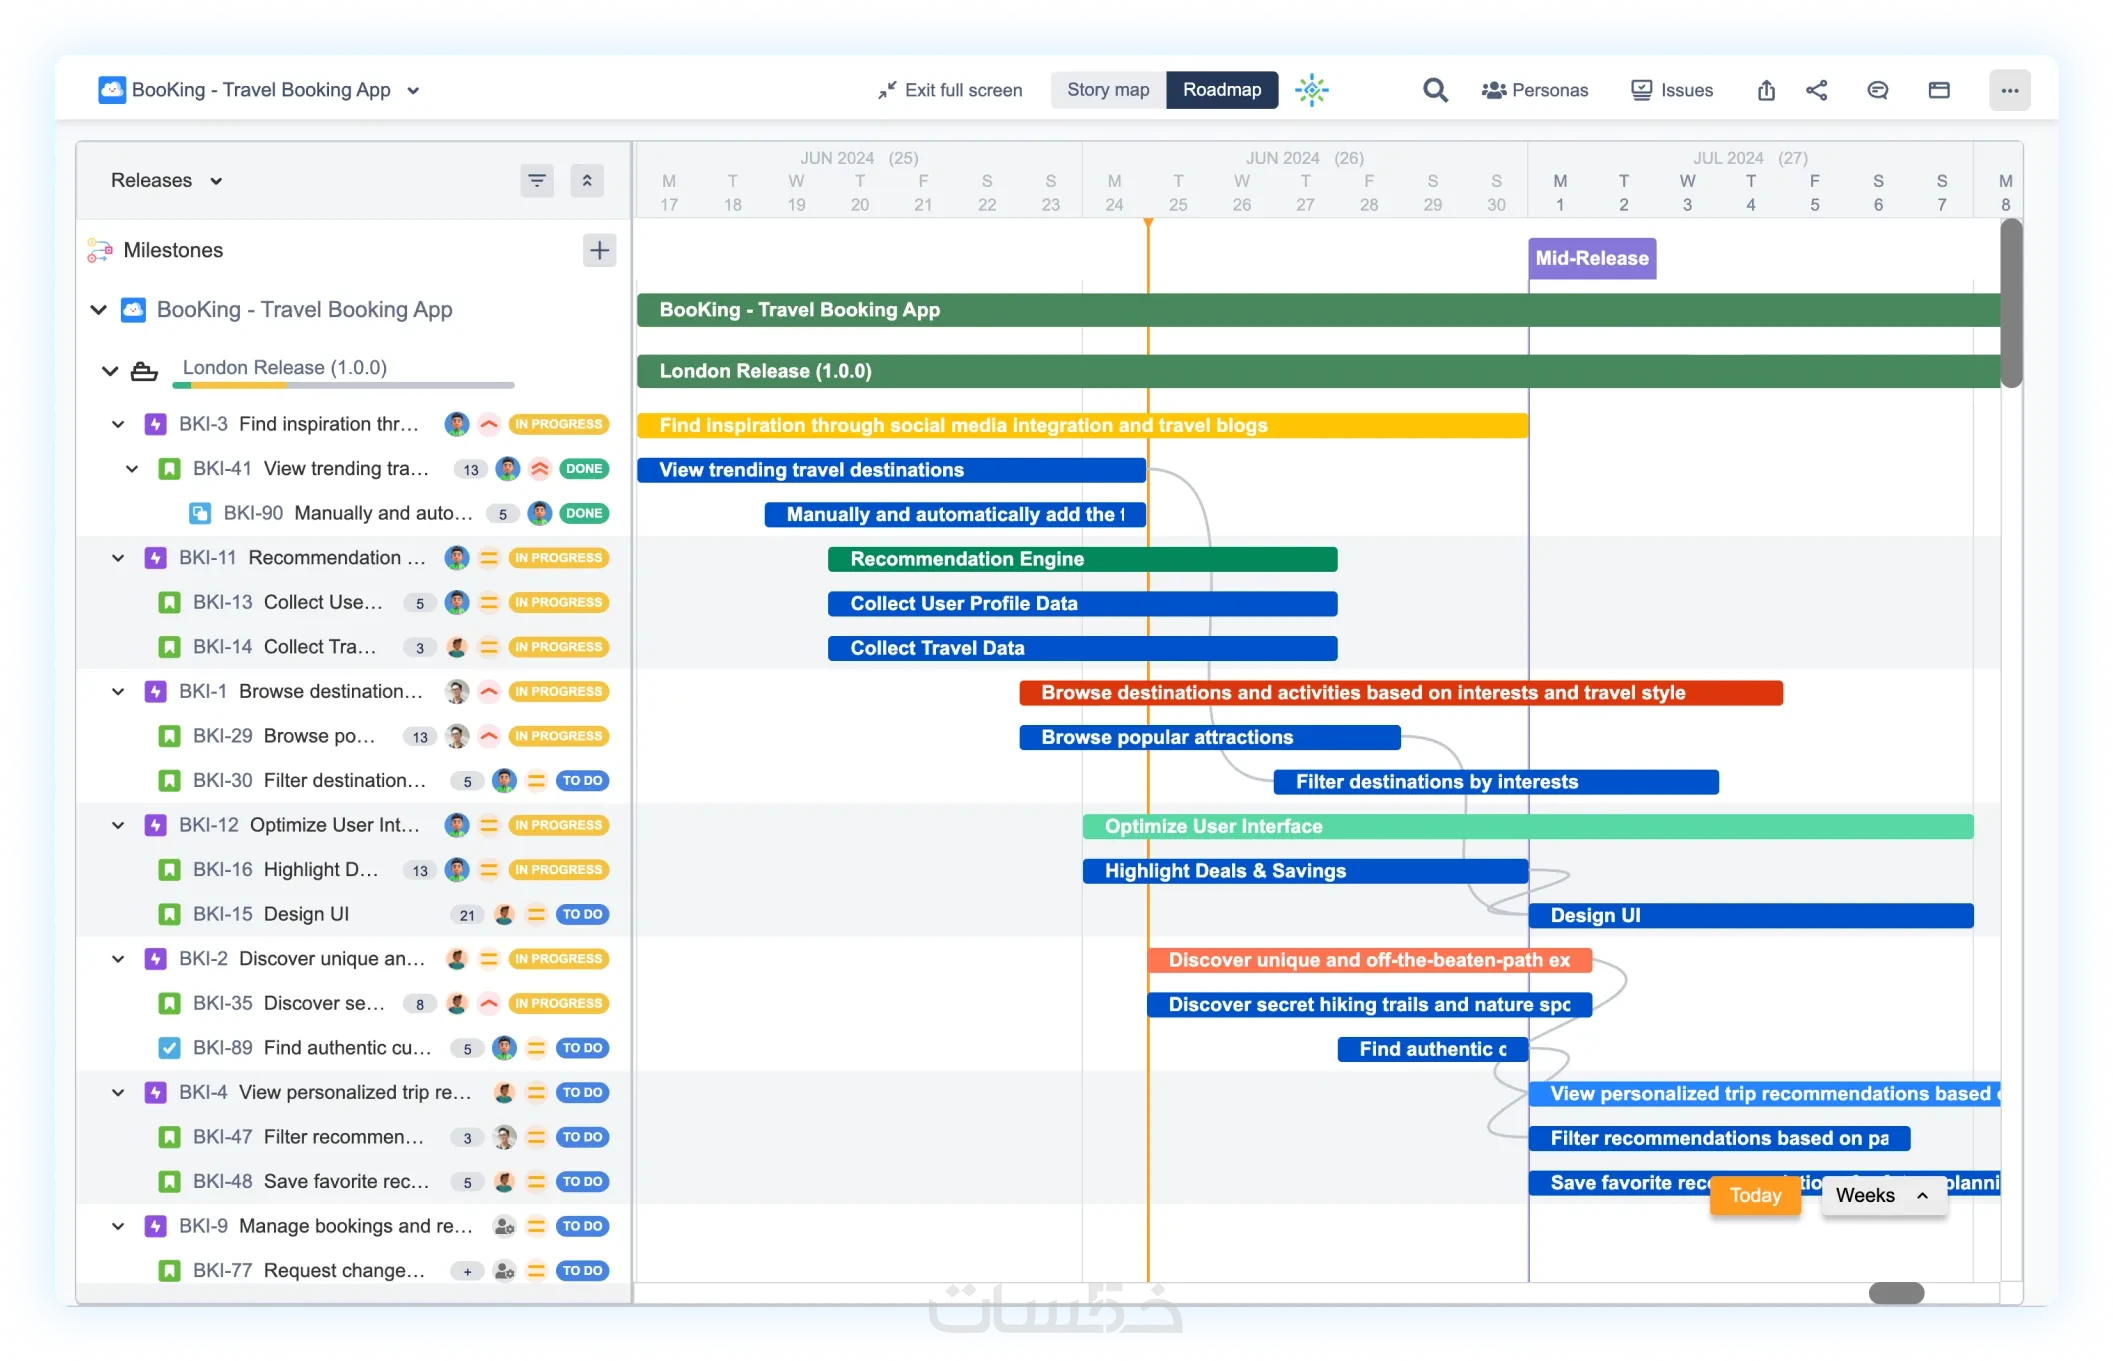This screenshot has height=1361, width=2113.
Task: Open the search magnifier icon
Action: pyautogui.click(x=1435, y=90)
